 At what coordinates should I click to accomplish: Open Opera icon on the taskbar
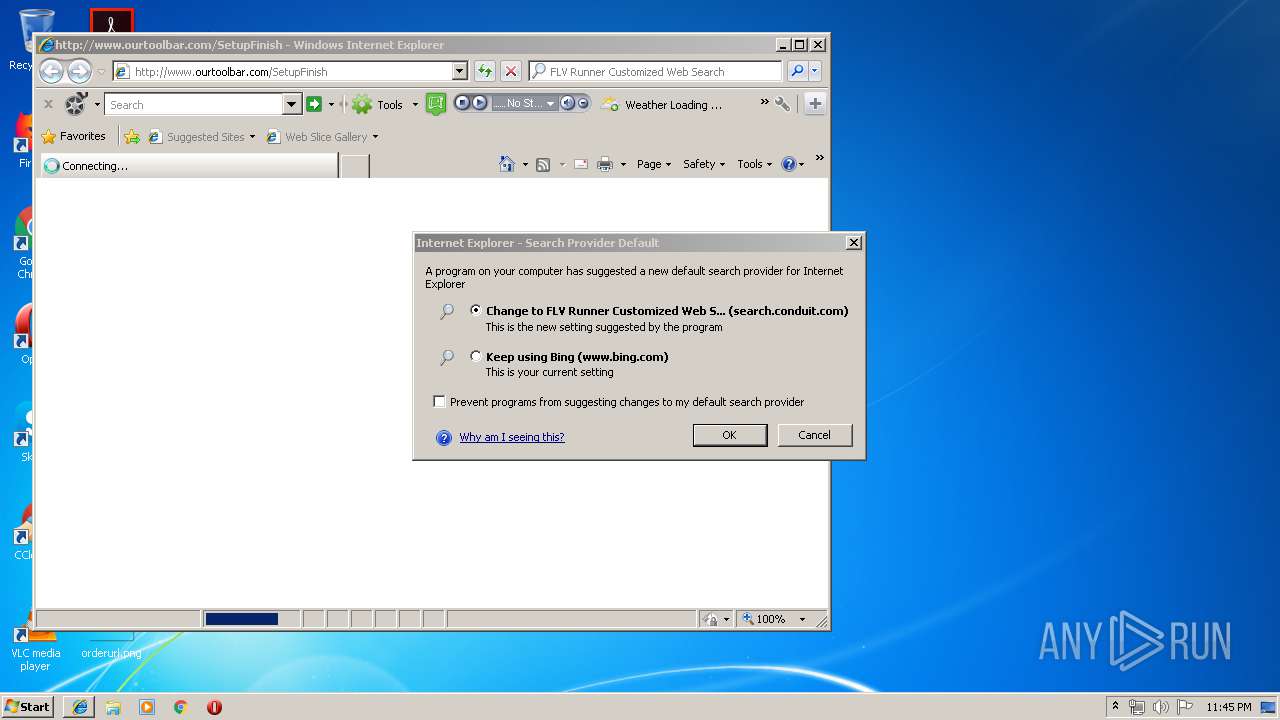pos(214,707)
